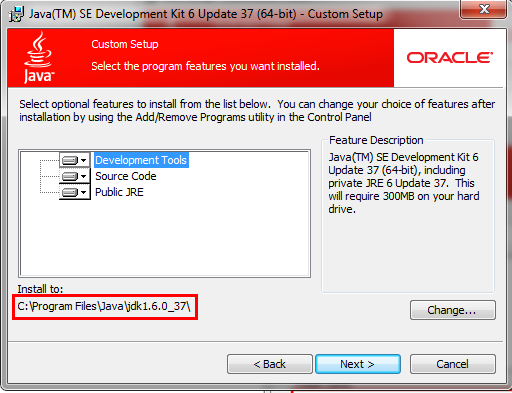
Task: Click the feature description text about 300MB
Action: tap(404, 183)
